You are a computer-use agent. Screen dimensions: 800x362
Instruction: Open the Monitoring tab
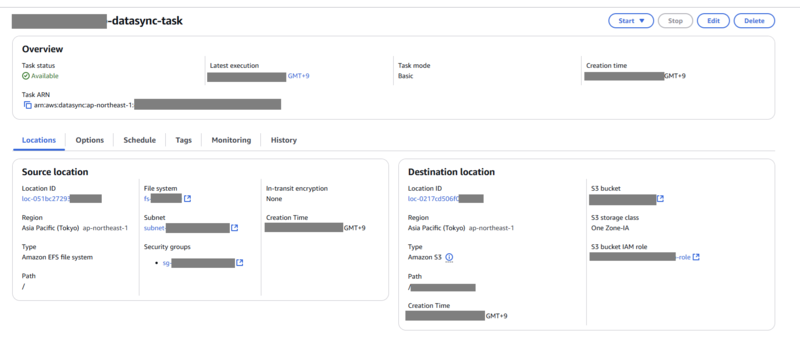click(x=231, y=140)
